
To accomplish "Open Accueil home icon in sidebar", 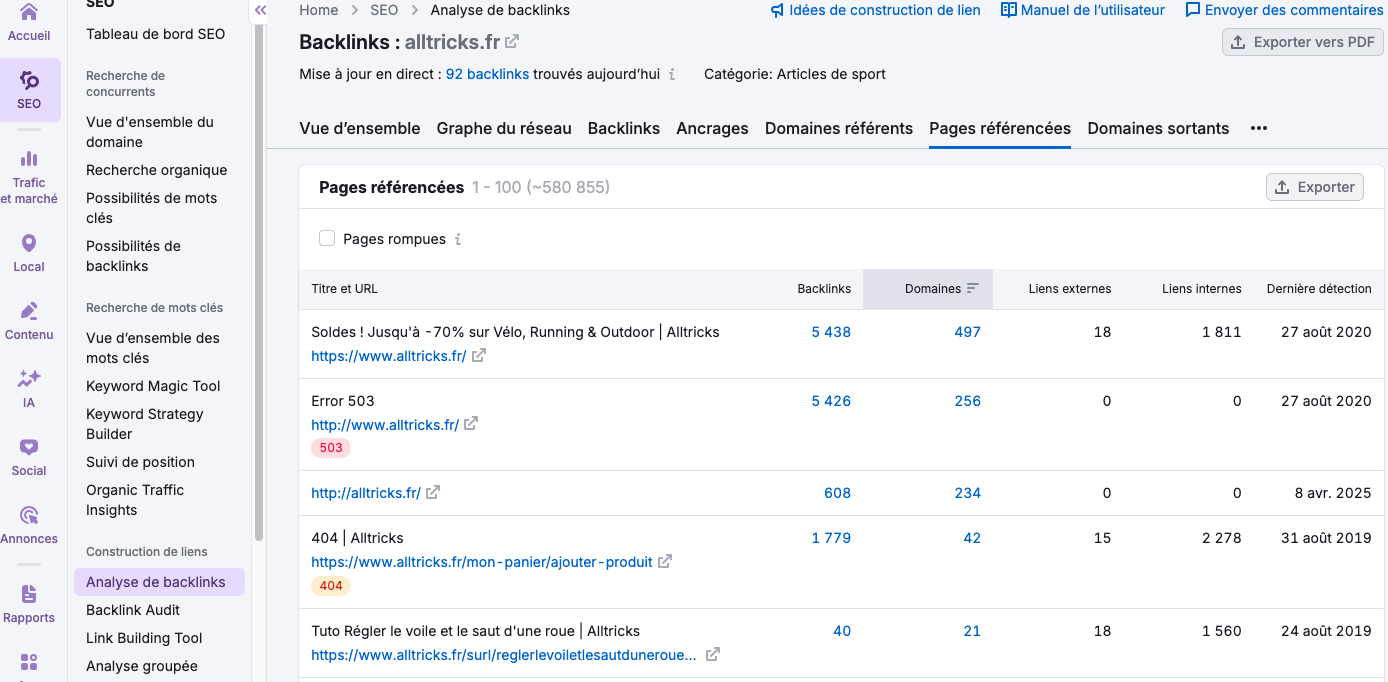I will coord(29,12).
